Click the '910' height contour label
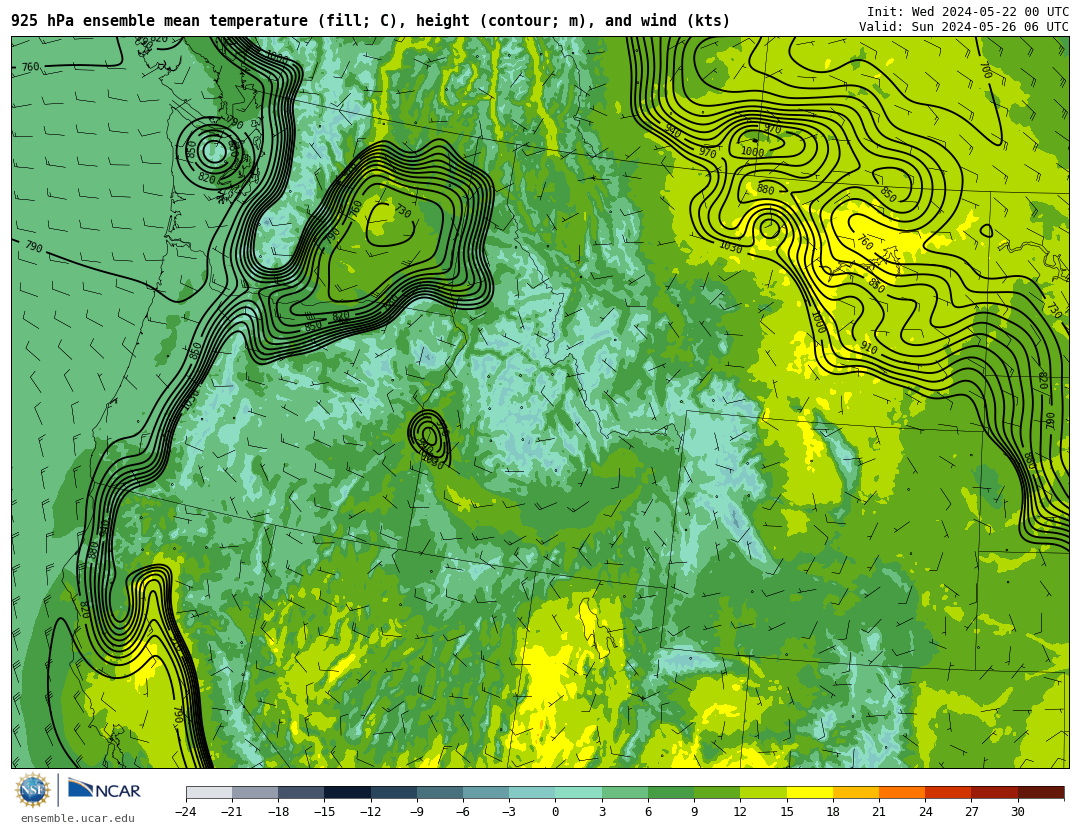This screenshot has height=831, width=1080. (x=869, y=348)
